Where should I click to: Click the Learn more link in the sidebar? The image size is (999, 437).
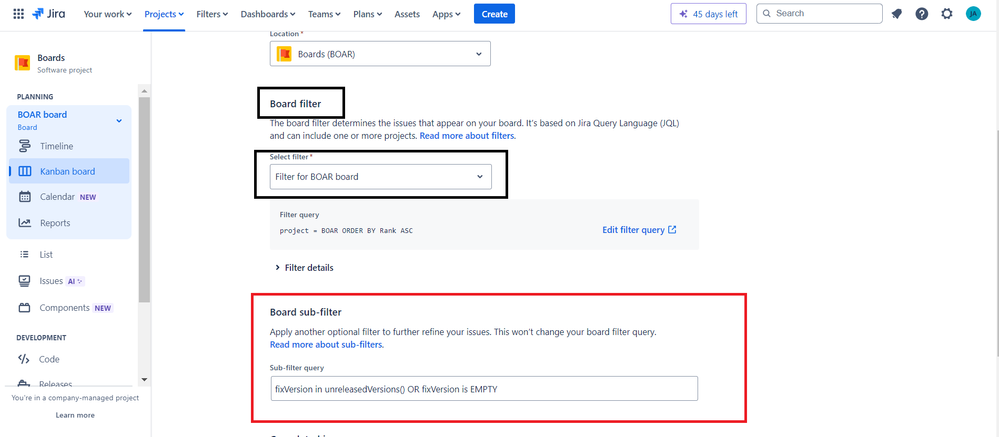coord(75,415)
